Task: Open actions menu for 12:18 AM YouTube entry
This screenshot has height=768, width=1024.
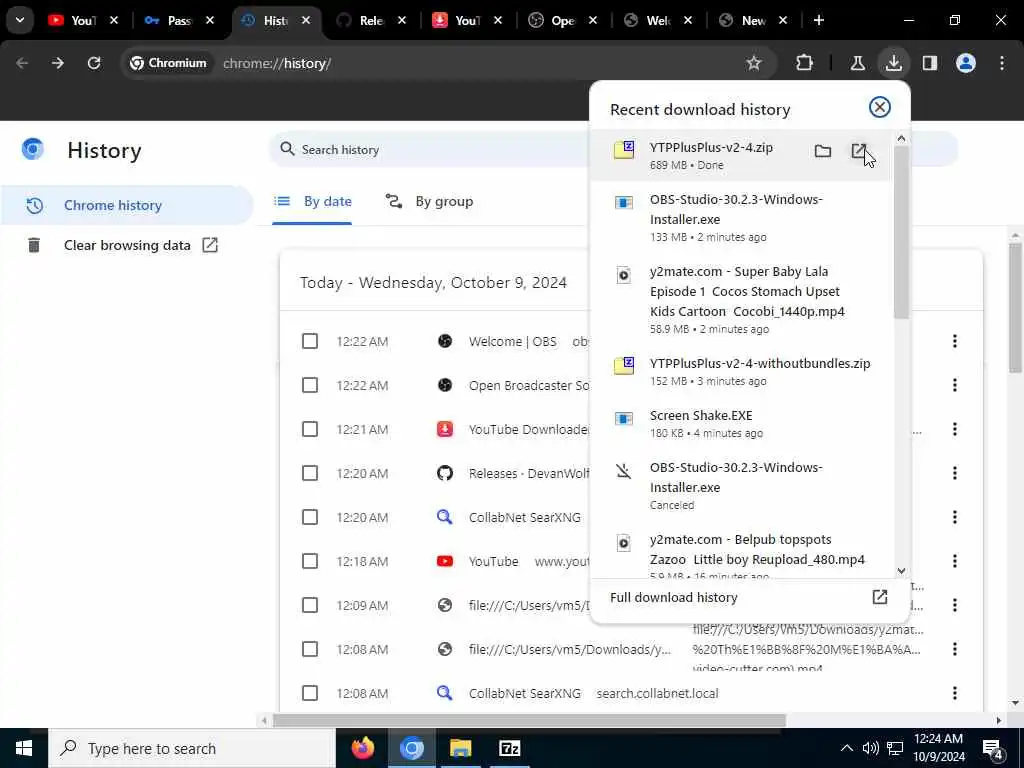Action: [955, 561]
